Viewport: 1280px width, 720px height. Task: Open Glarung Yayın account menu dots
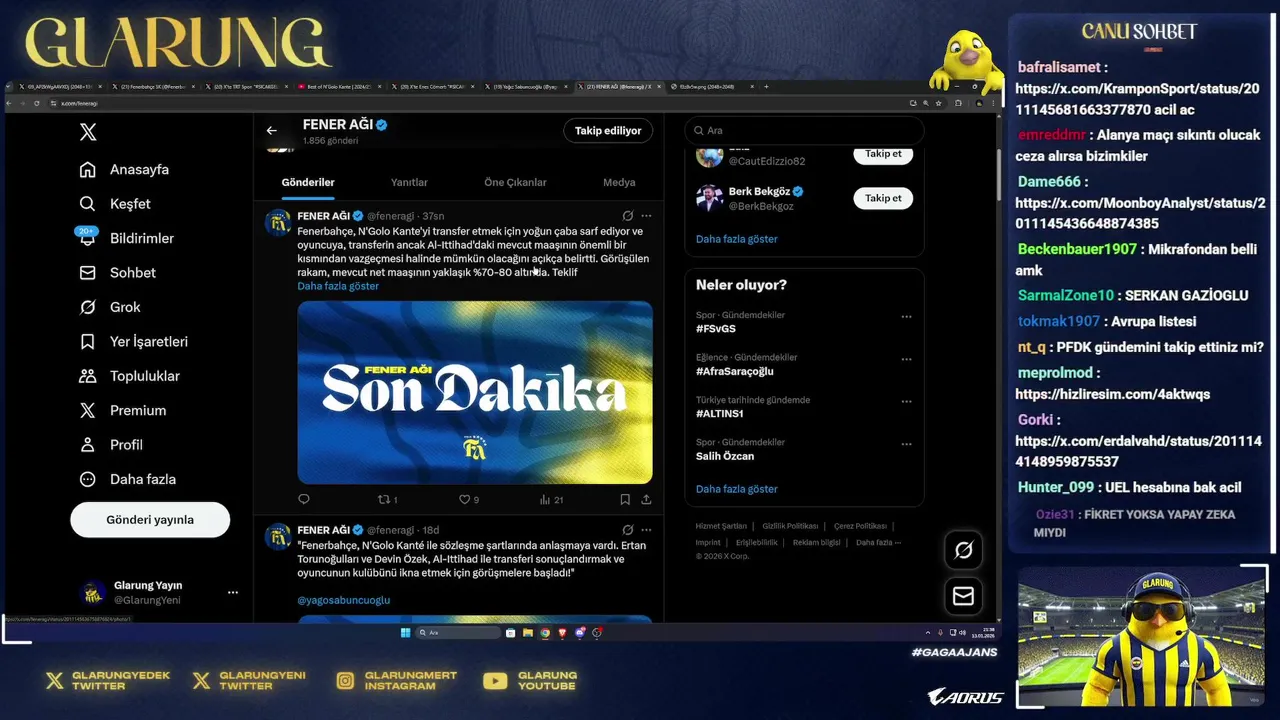pyautogui.click(x=233, y=592)
